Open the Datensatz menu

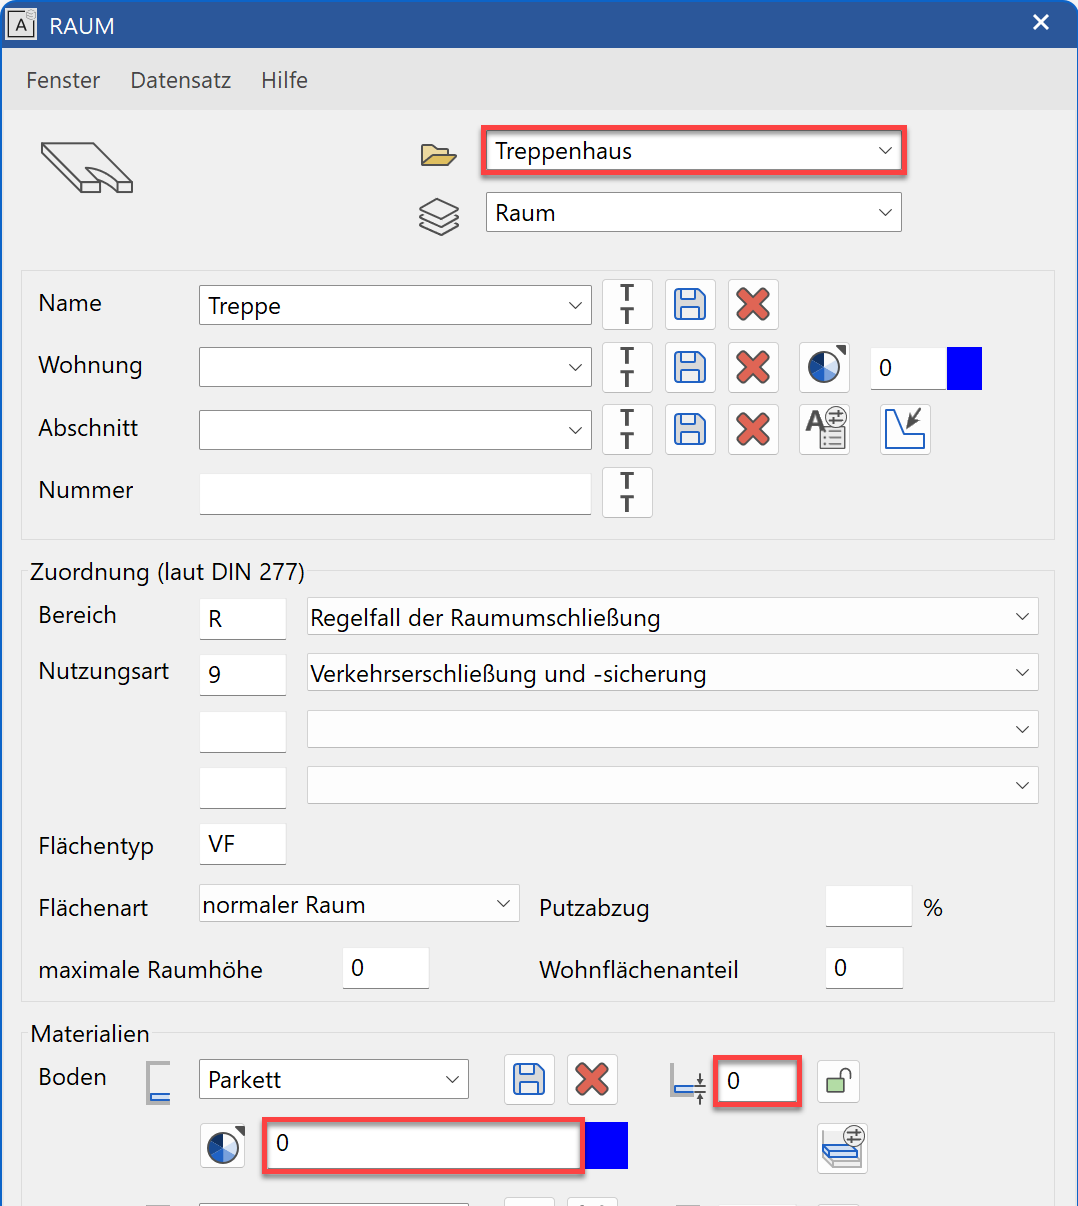[x=181, y=80]
